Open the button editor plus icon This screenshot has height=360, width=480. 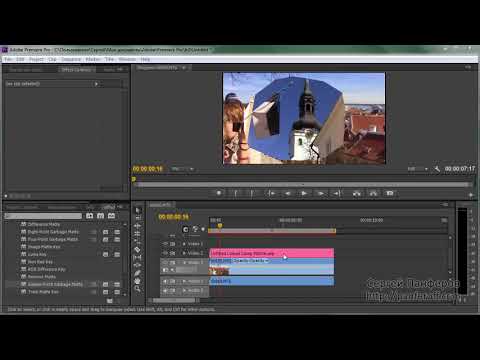pos(471,195)
